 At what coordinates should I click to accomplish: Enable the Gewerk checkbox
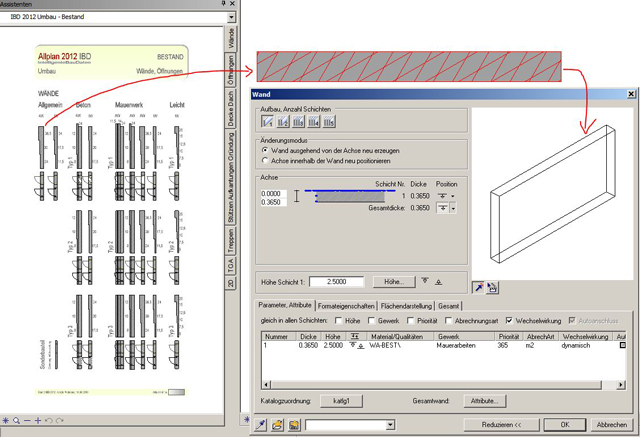tap(371, 320)
